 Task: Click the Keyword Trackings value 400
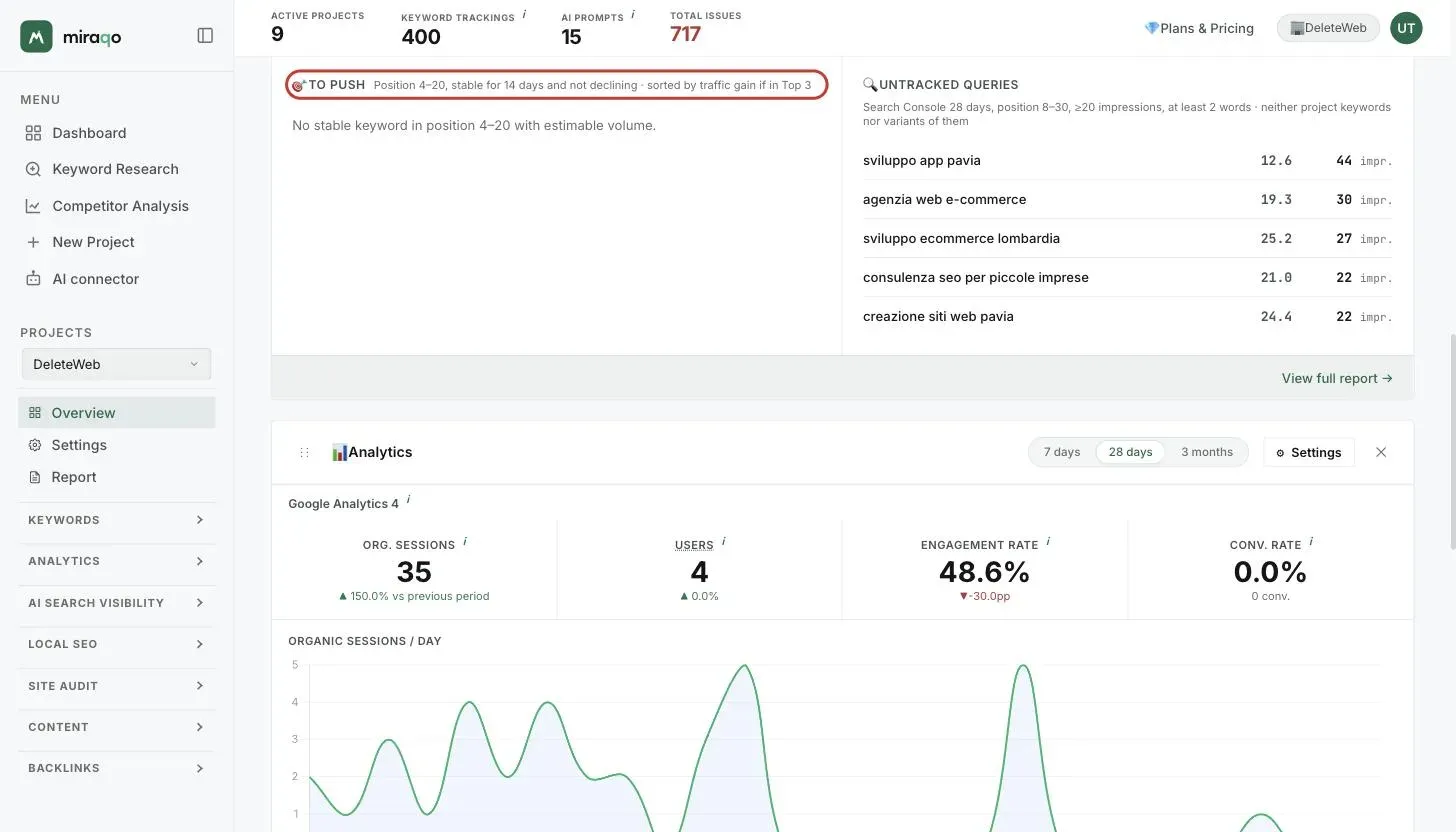pos(421,37)
